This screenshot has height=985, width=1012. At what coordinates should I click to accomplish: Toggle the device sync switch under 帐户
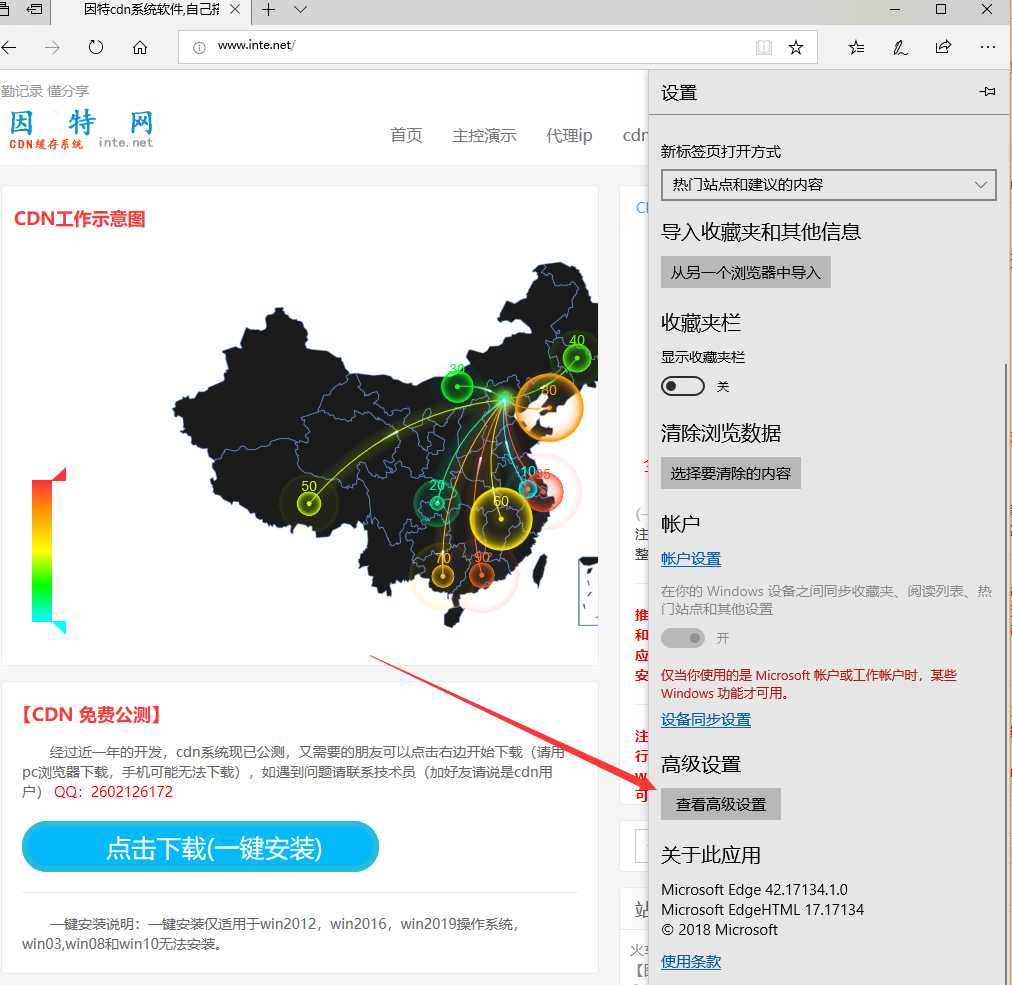pos(683,638)
